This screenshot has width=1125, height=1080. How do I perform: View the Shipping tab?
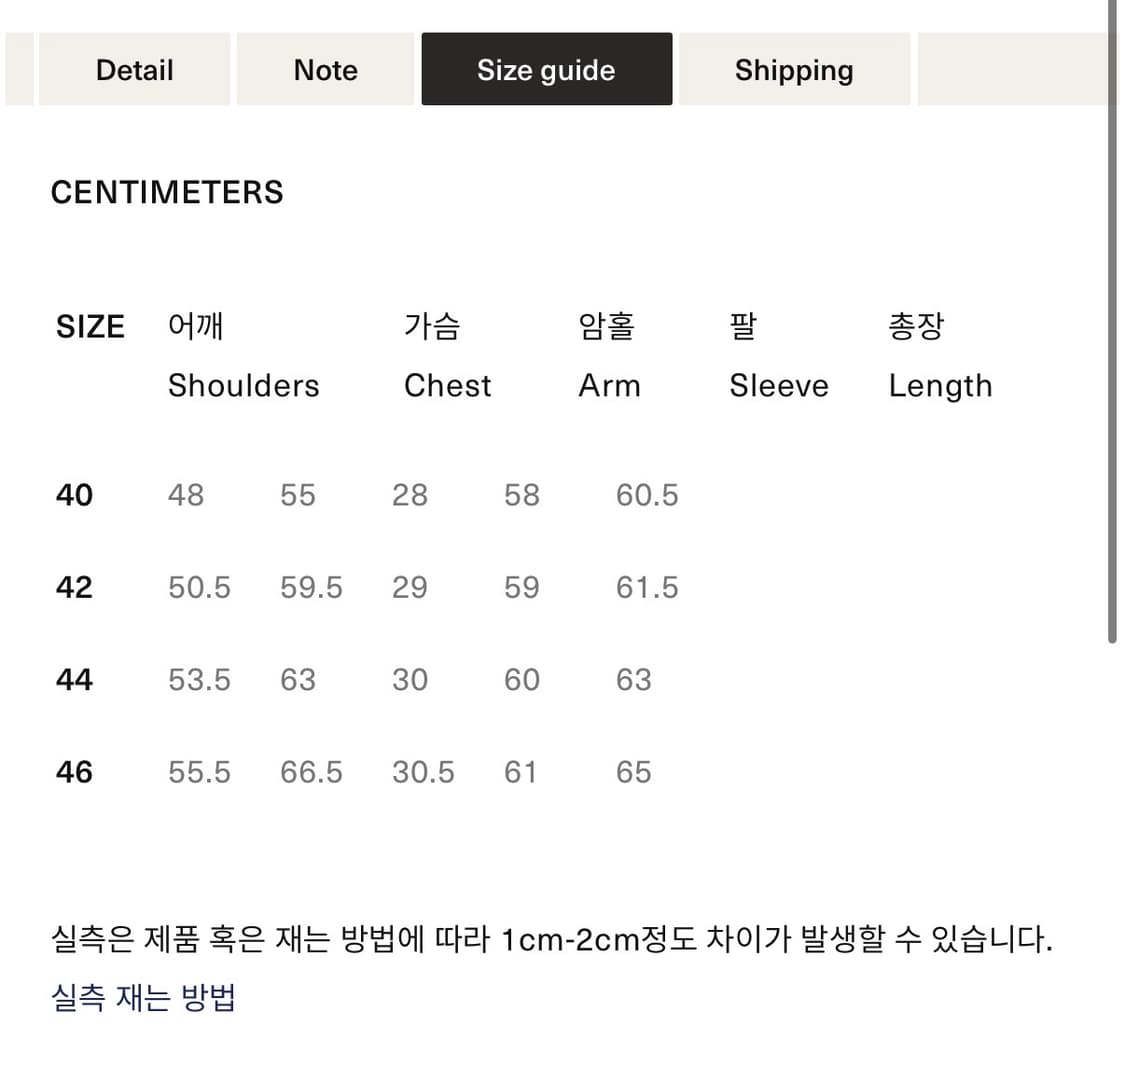coord(794,69)
